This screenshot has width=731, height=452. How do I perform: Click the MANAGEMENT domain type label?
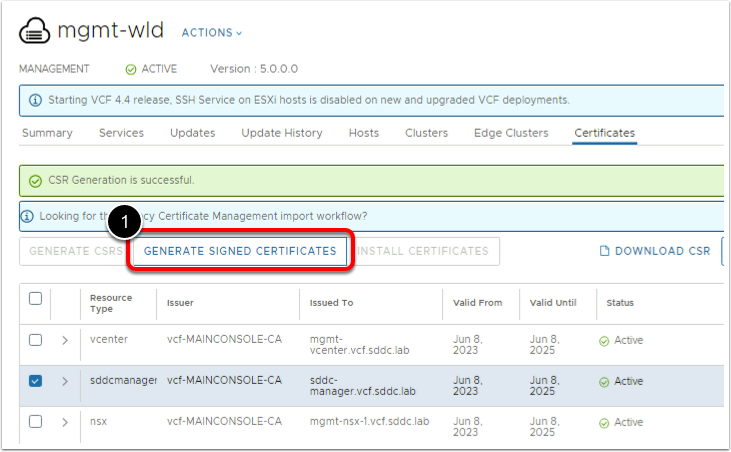[x=54, y=69]
